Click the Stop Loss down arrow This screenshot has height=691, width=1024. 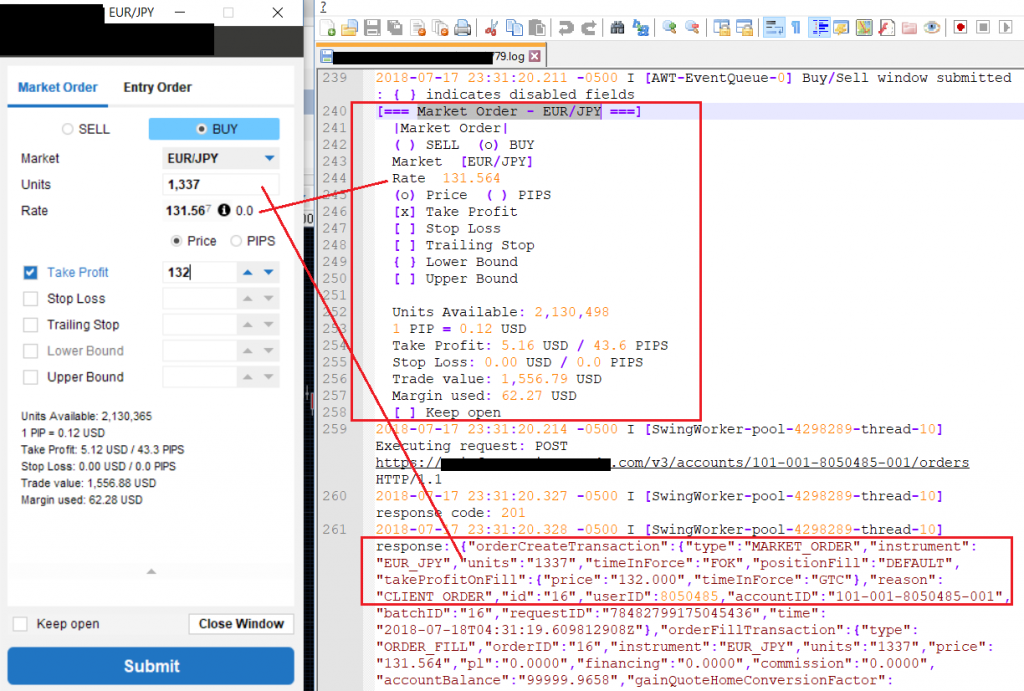(269, 298)
